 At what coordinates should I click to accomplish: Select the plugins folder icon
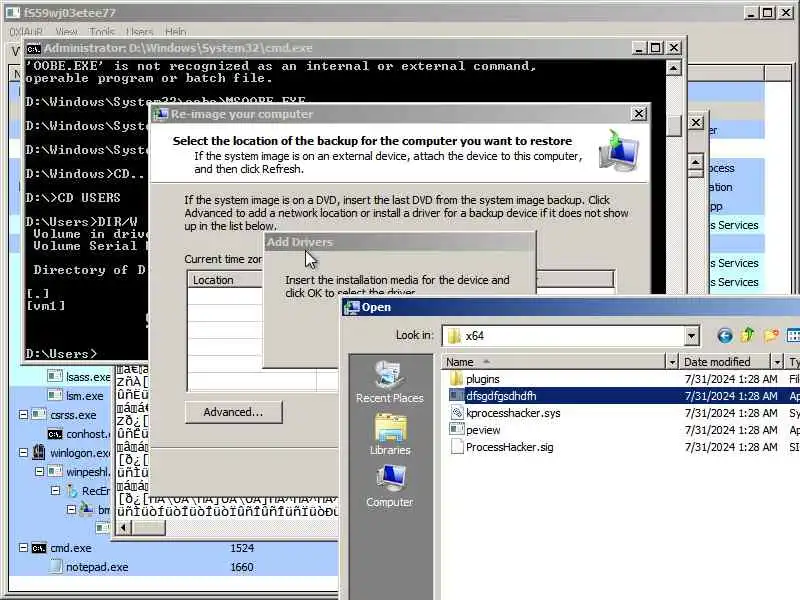456,379
